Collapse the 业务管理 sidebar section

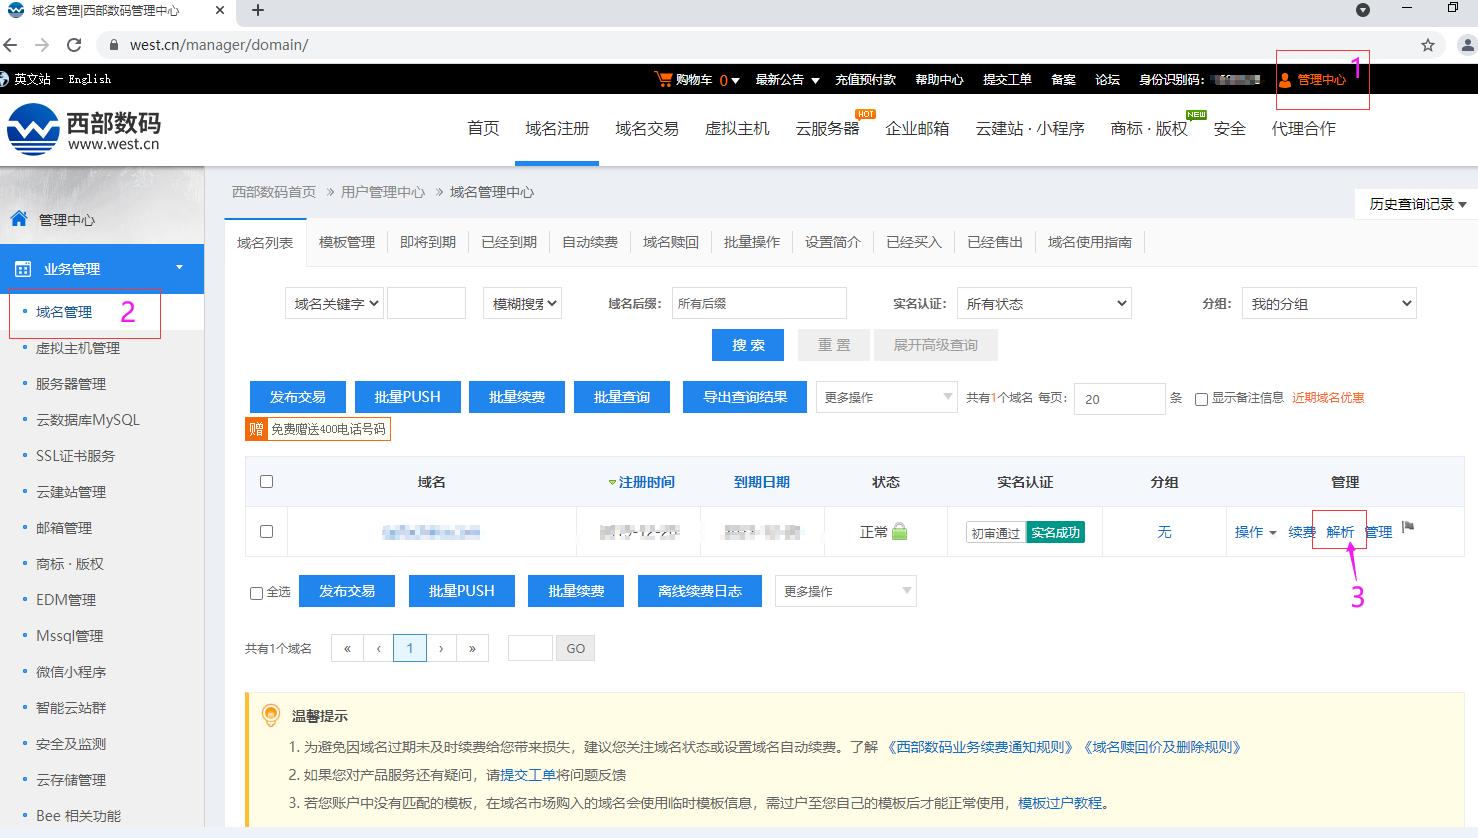tap(180, 267)
